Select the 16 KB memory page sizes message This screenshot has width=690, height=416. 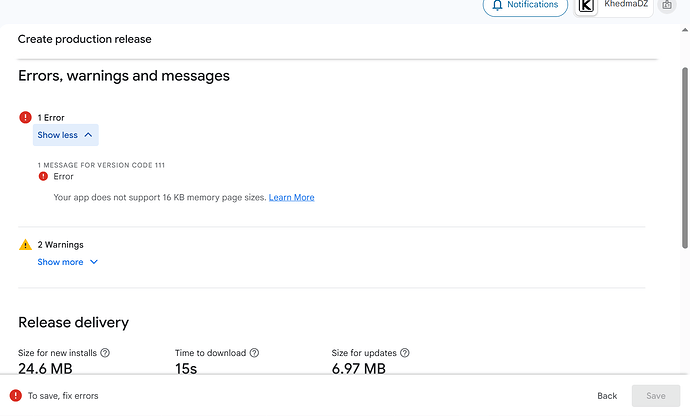pos(160,197)
